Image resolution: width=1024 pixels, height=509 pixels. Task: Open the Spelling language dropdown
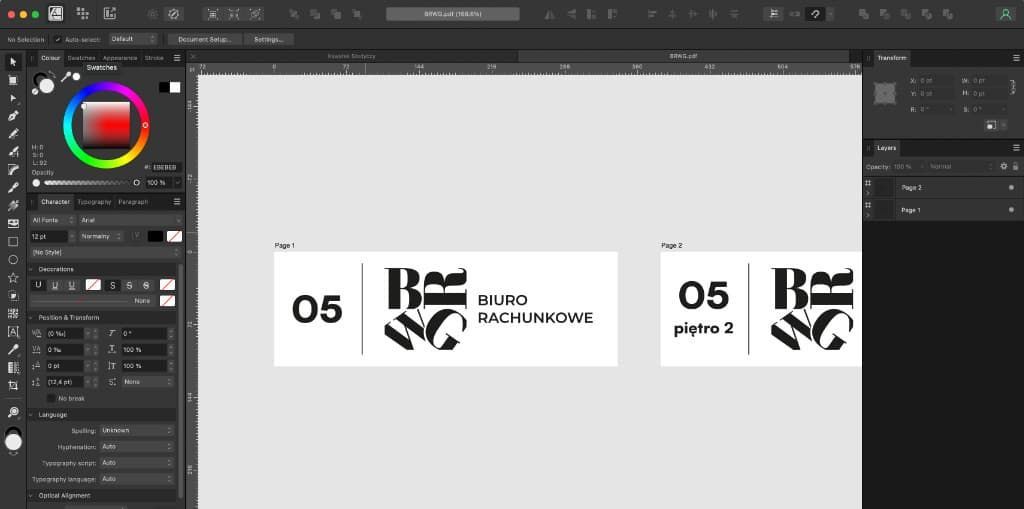click(x=137, y=430)
